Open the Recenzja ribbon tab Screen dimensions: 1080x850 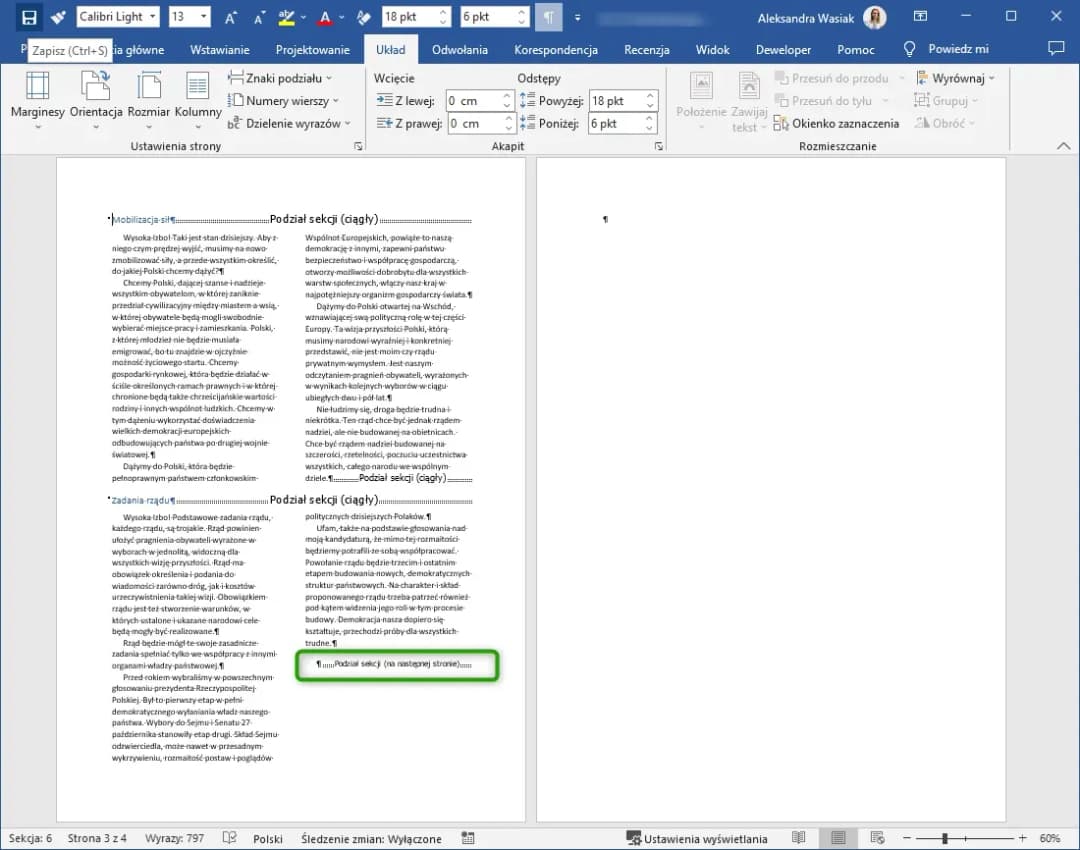[x=647, y=49]
